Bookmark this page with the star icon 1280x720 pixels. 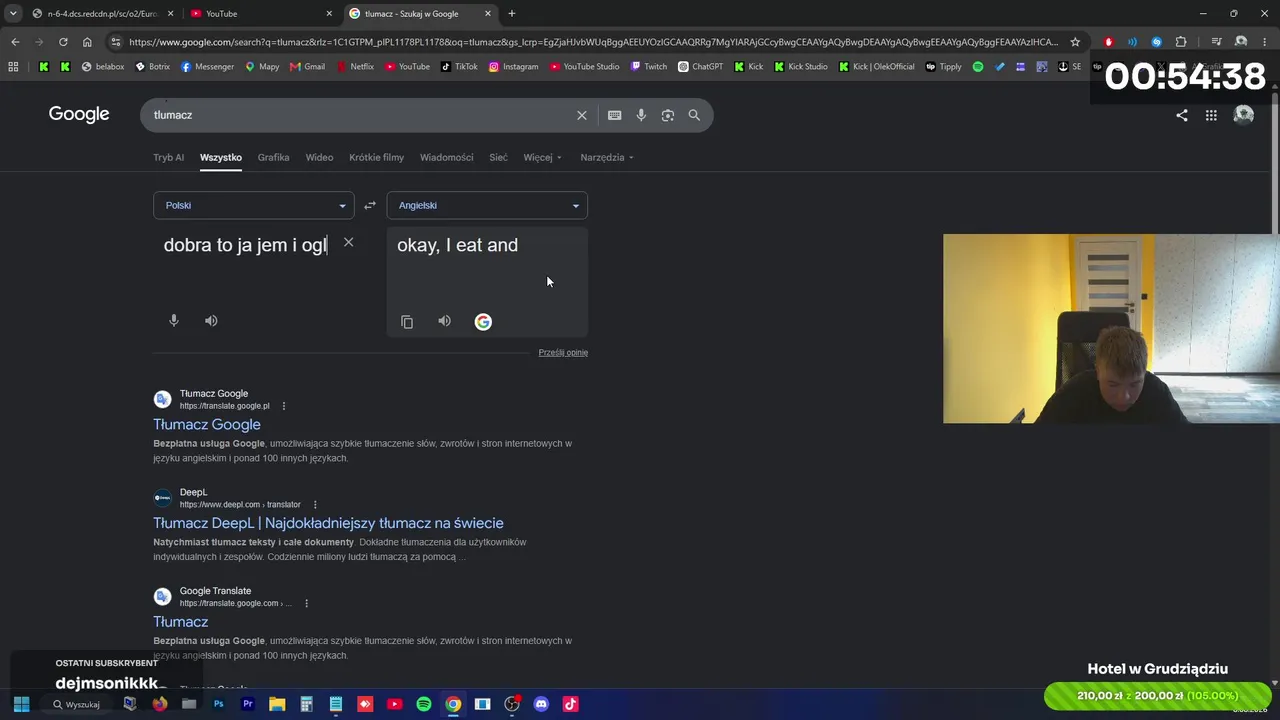point(1075,42)
